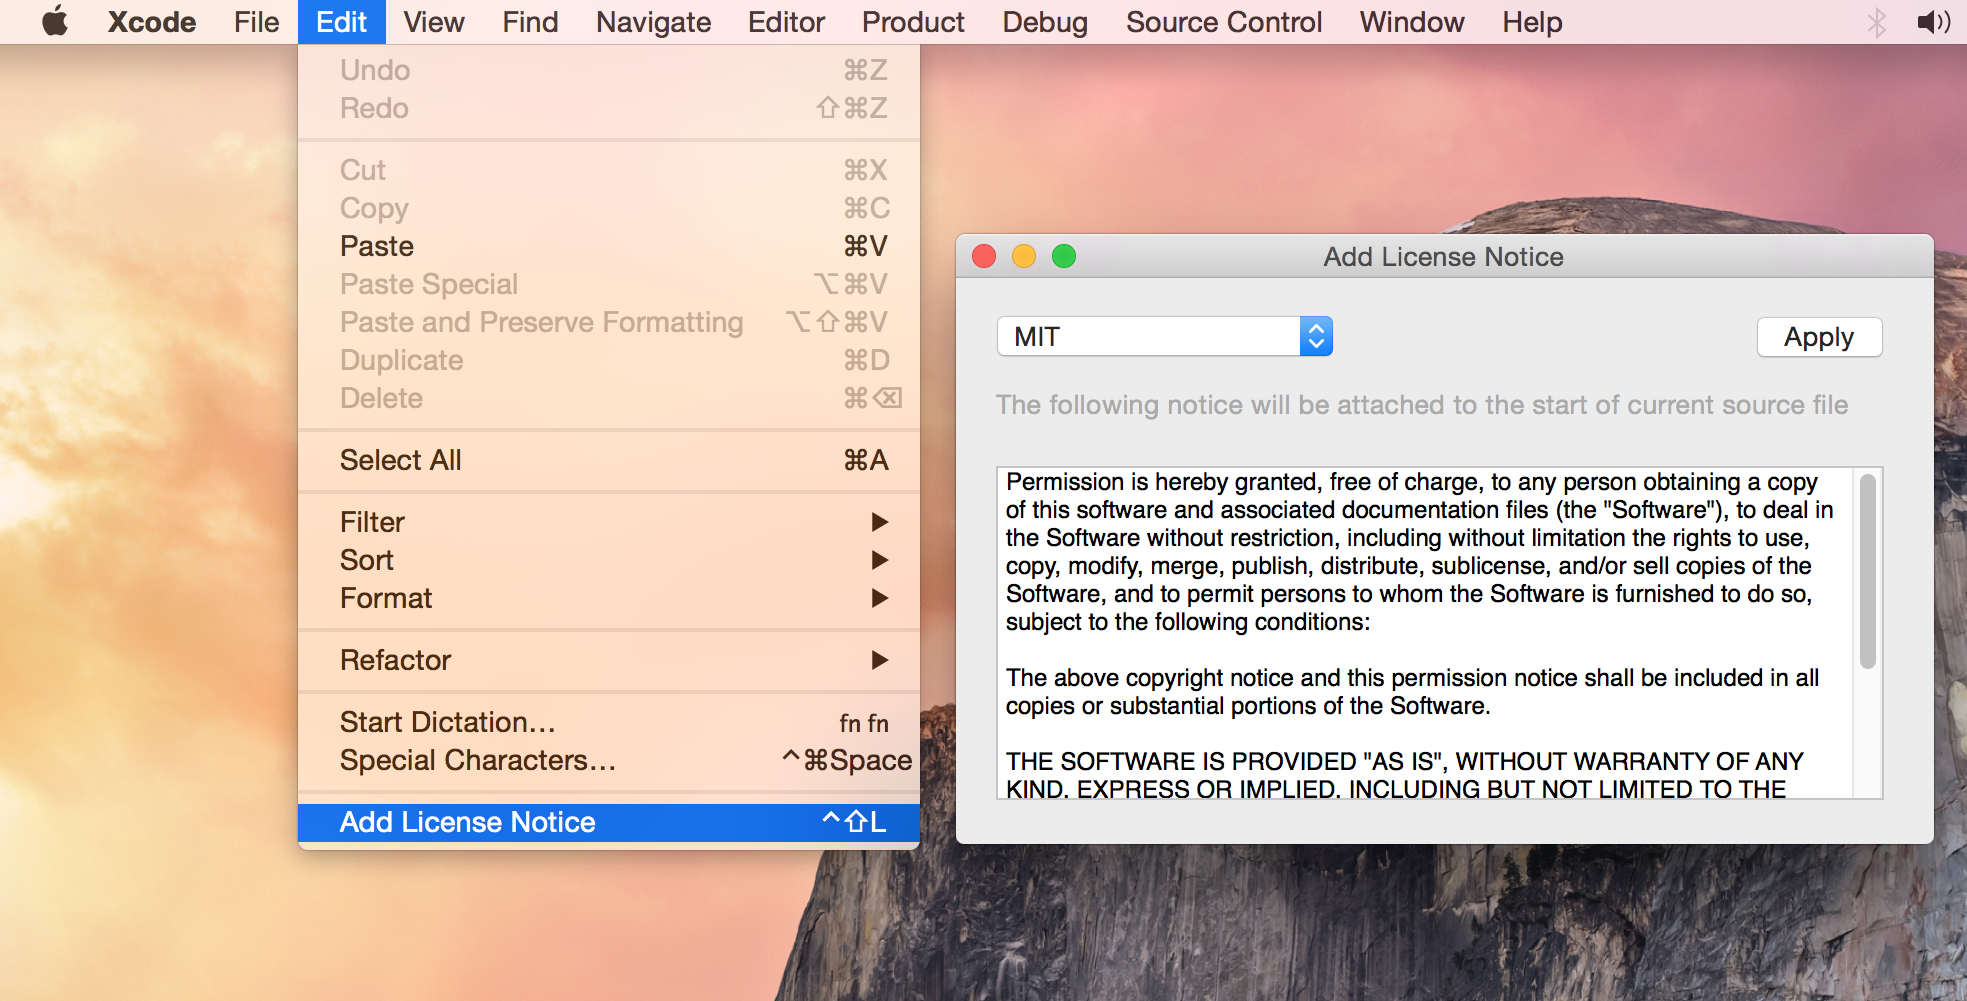Expand the Filter submenu
This screenshot has height=1001, width=1967.
pos(609,522)
